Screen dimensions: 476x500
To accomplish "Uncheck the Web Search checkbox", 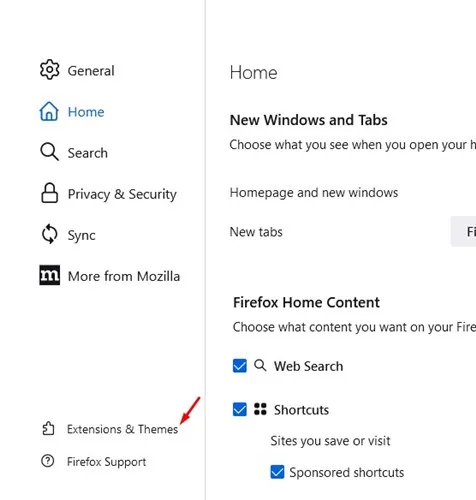I will pos(240,366).
